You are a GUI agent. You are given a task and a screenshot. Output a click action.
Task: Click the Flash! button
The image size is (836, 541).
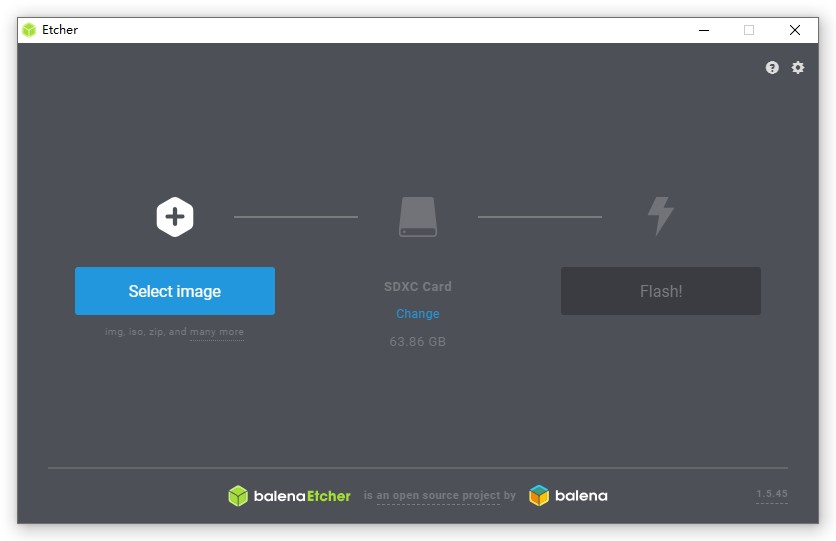(x=661, y=291)
